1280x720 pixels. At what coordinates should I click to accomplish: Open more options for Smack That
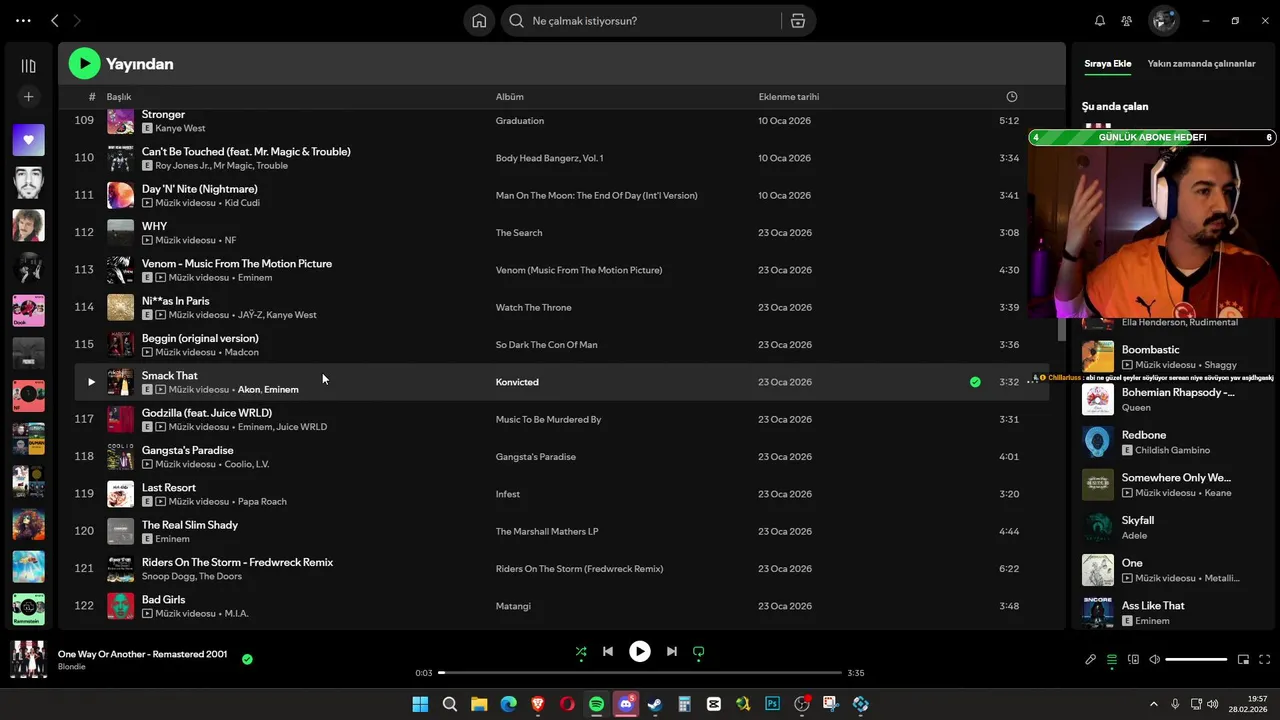pyautogui.click(x=1032, y=382)
